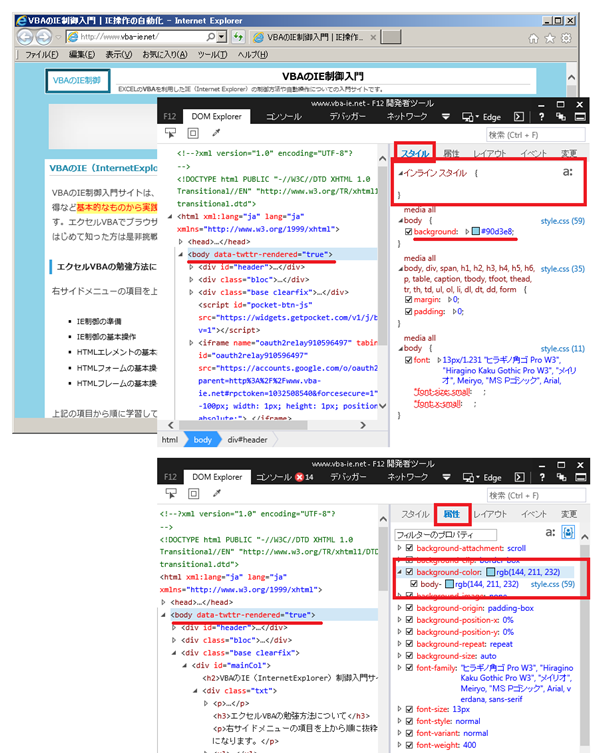Click select-element tool in upper developer tools
Image resolution: width=600 pixels, height=753 pixels.
coord(170,133)
